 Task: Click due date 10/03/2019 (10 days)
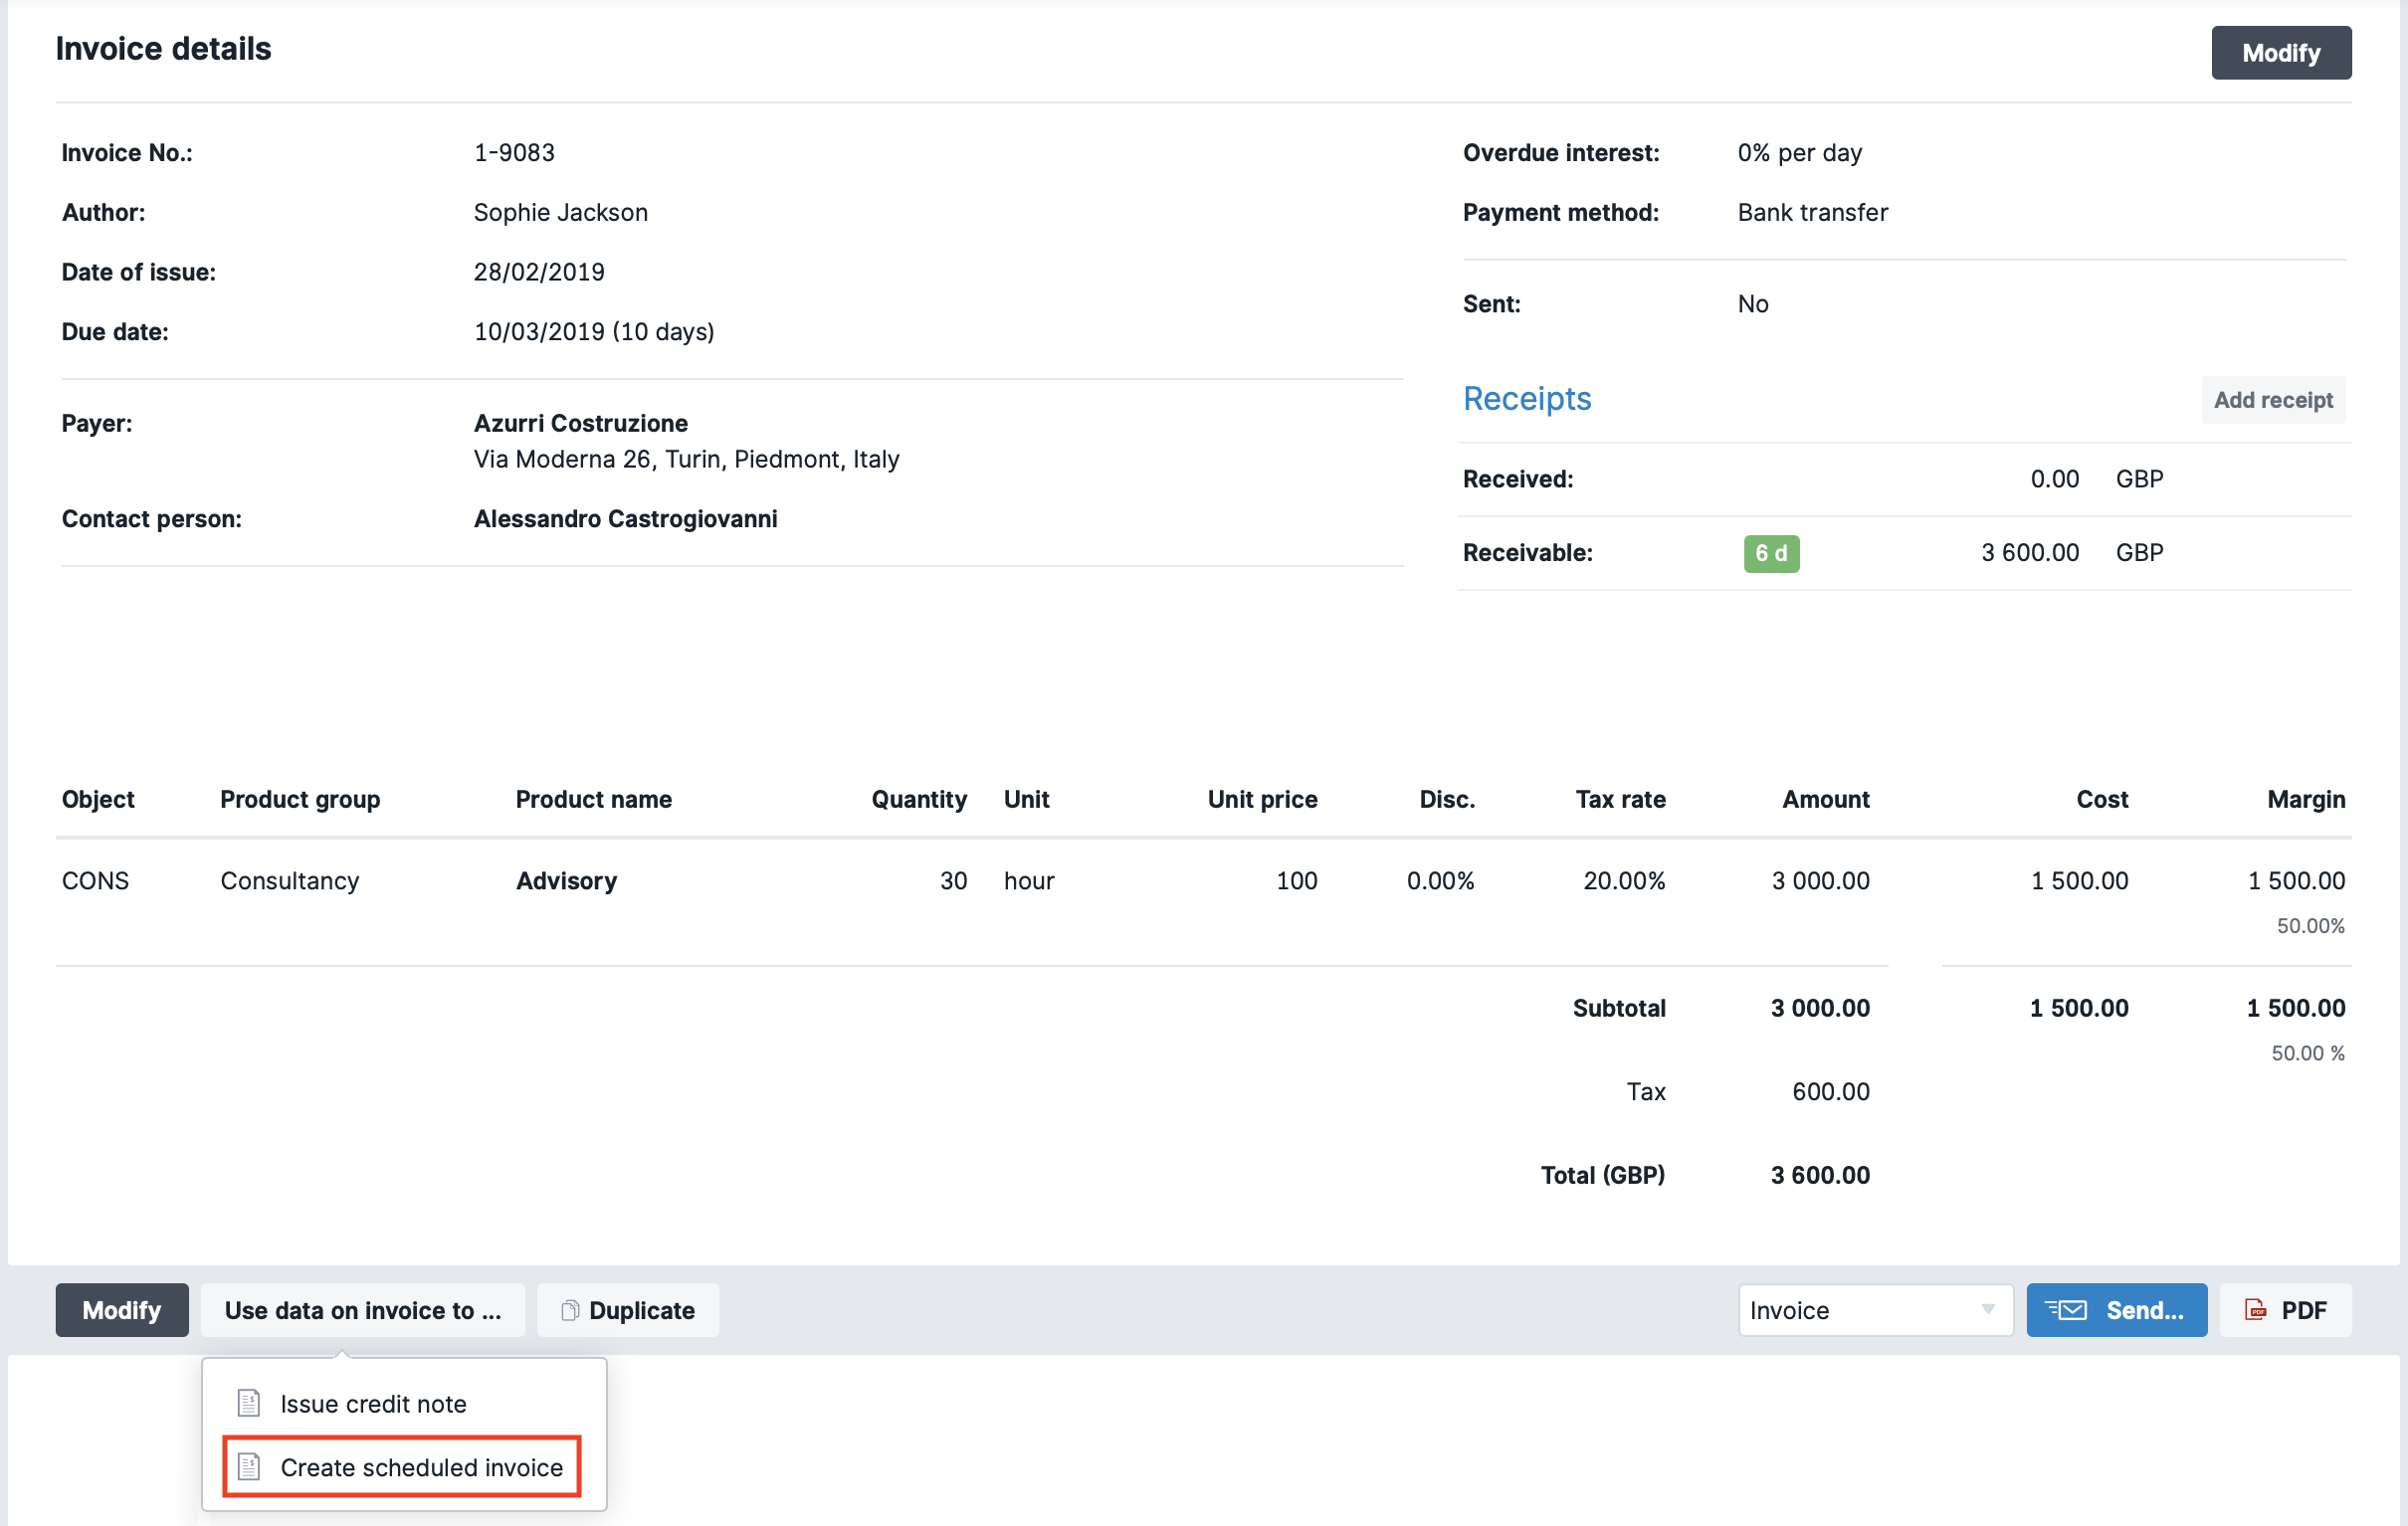(594, 332)
